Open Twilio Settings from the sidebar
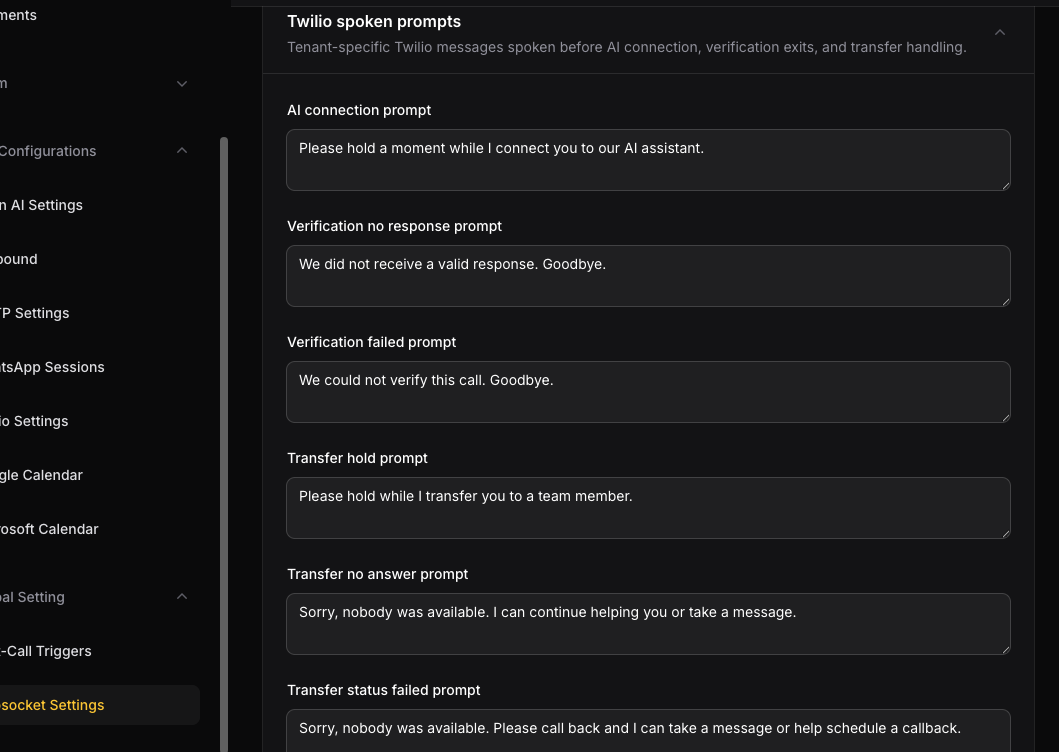This screenshot has width=1059, height=752. [x=34, y=422]
